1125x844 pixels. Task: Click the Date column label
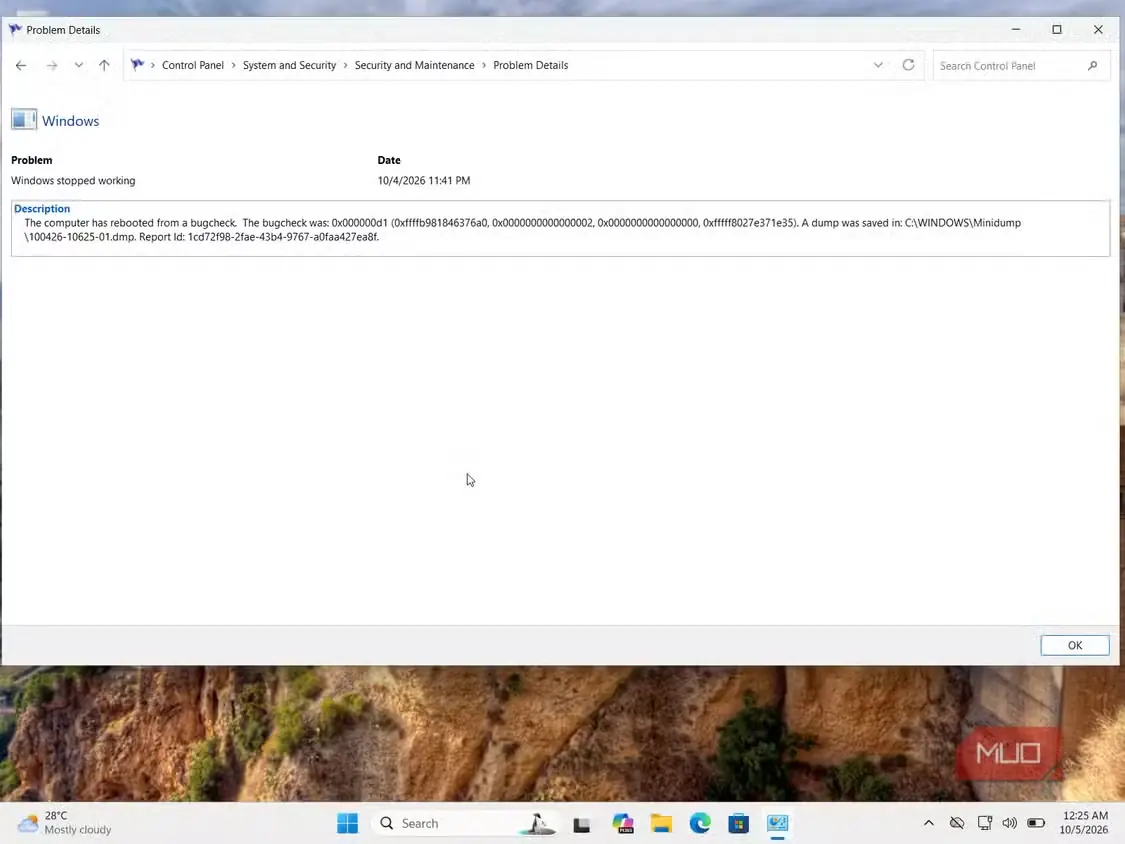pyautogui.click(x=389, y=160)
